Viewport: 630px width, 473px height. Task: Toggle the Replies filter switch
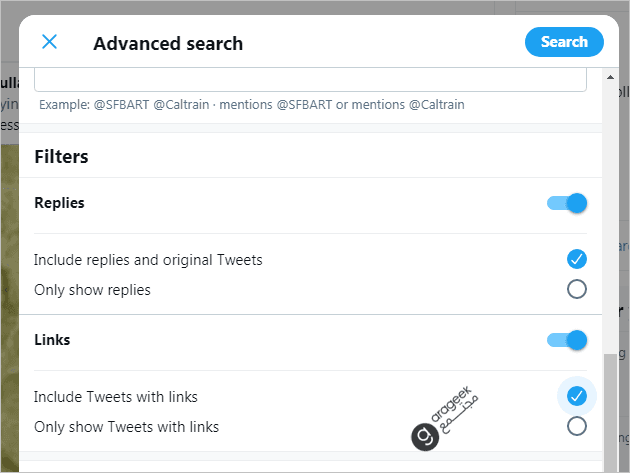click(567, 203)
